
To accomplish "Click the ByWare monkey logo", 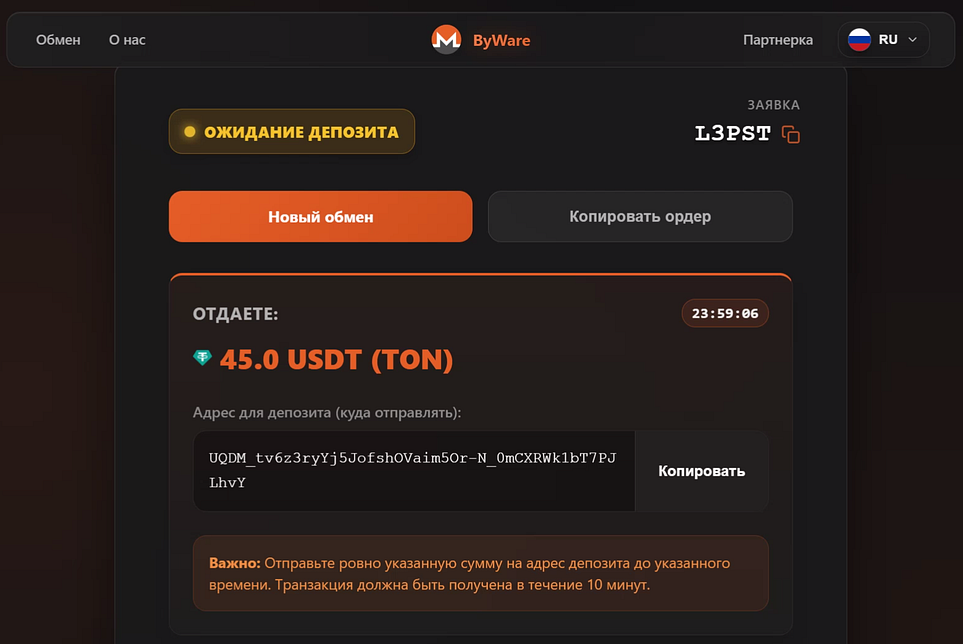I will (448, 39).
